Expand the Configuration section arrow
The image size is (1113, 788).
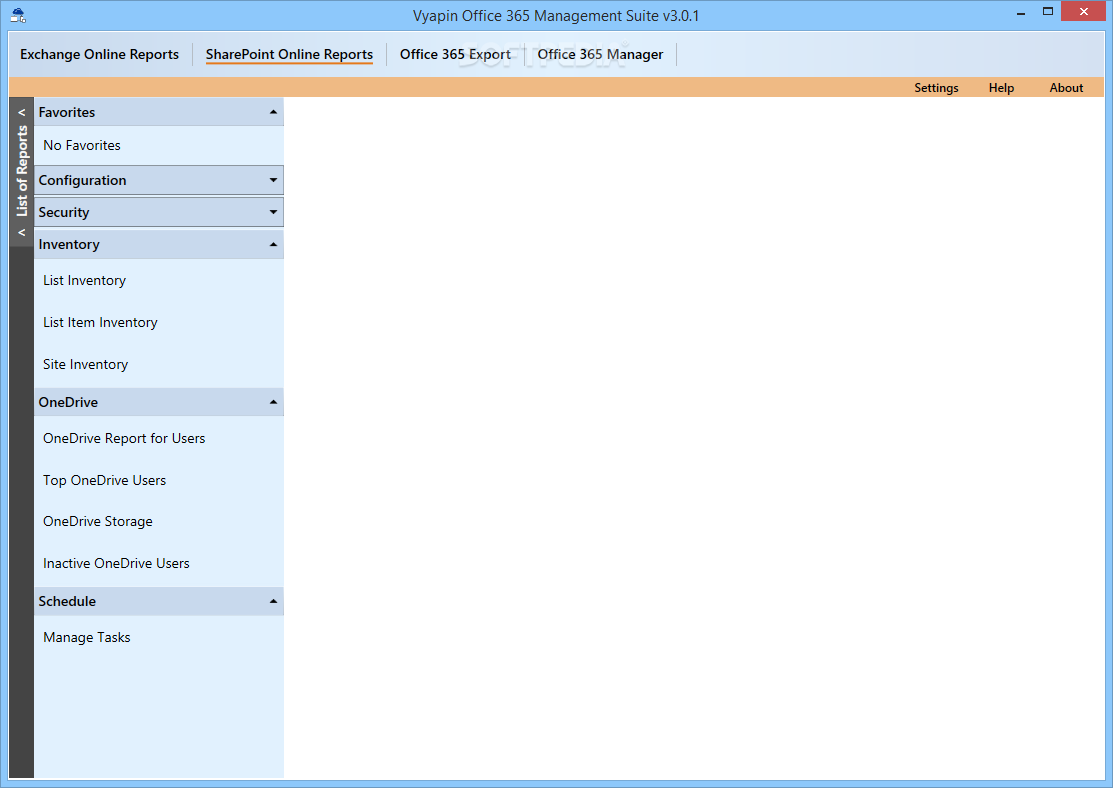click(x=273, y=180)
